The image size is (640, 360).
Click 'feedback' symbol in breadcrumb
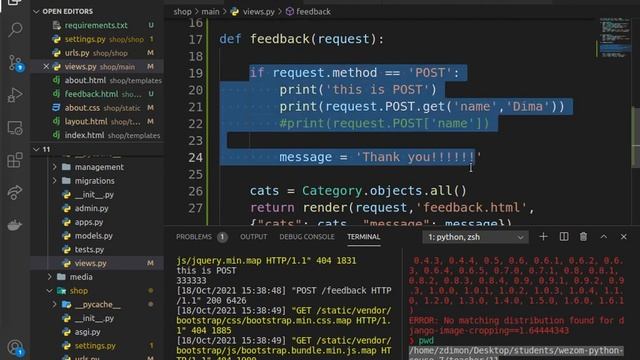coord(313,12)
